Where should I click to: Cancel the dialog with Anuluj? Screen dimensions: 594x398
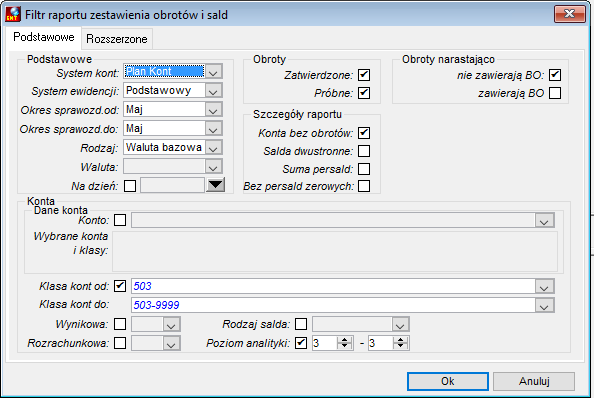pos(534,381)
